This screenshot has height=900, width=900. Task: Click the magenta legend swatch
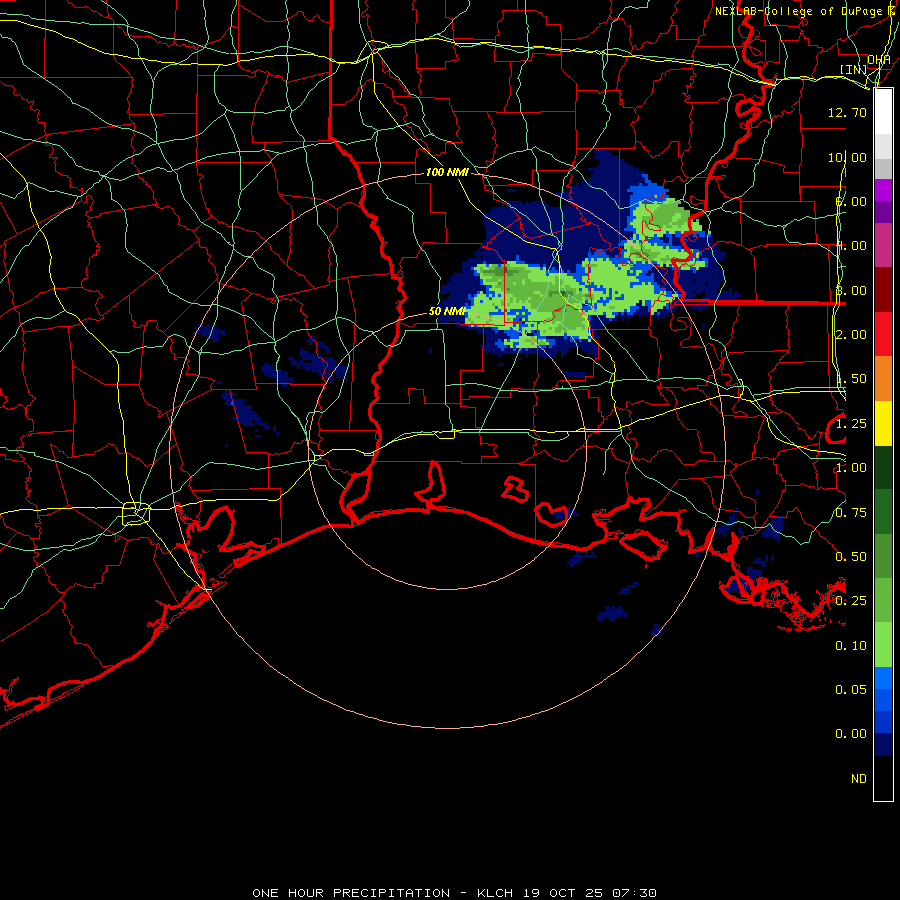pyautogui.click(x=883, y=190)
